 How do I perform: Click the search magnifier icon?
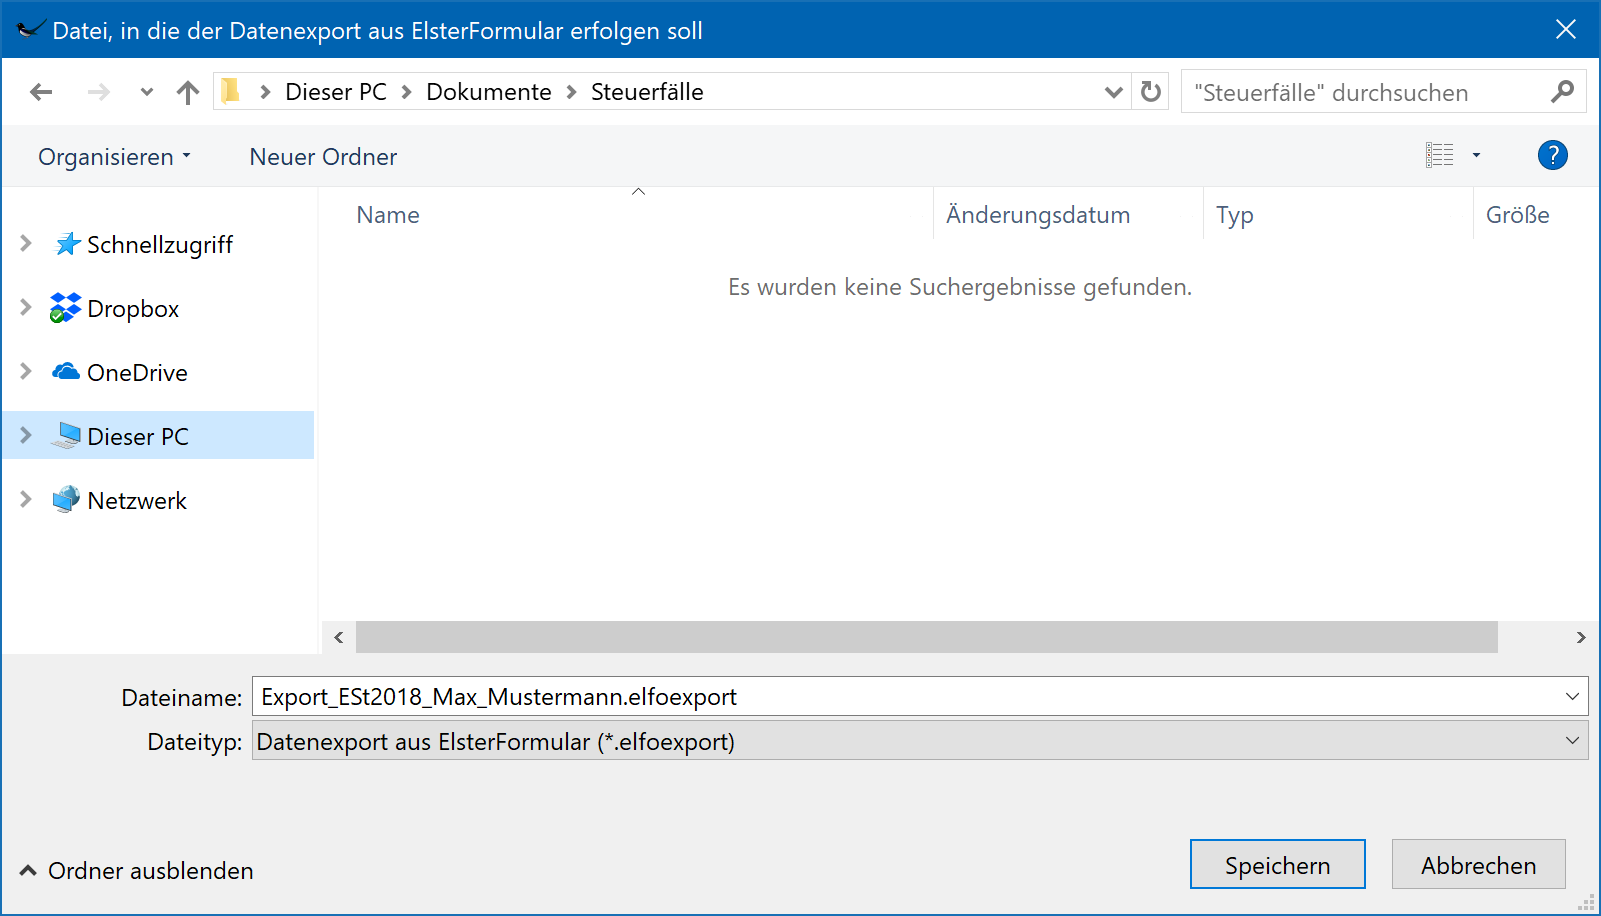coord(1562,92)
